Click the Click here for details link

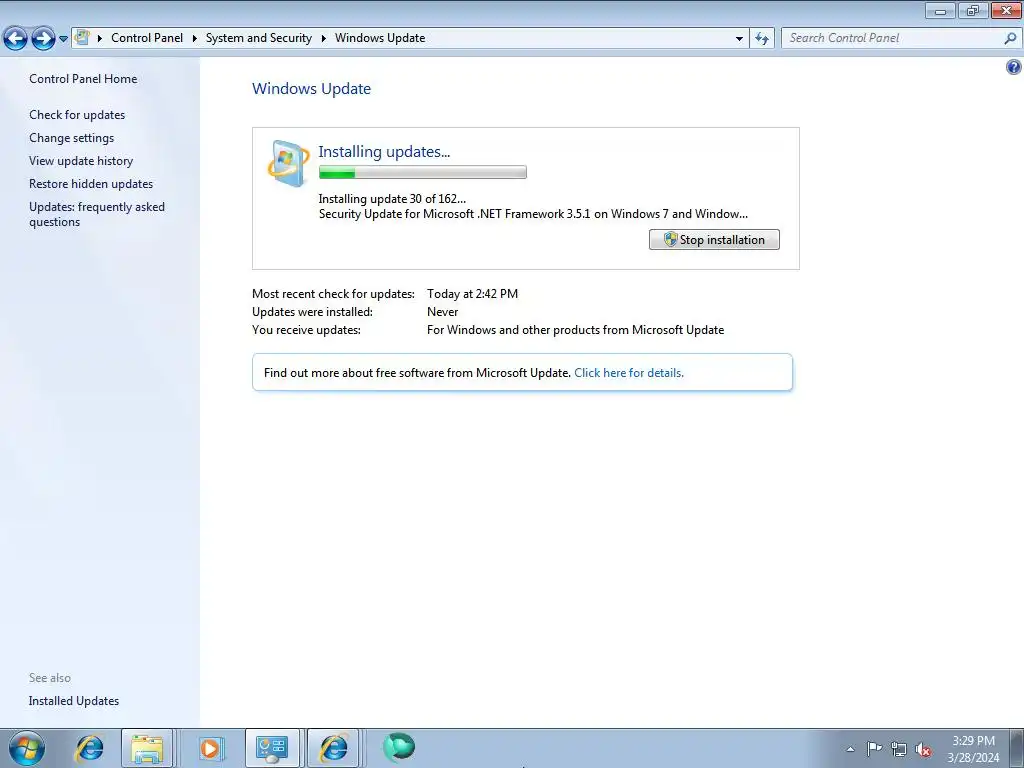tap(629, 373)
